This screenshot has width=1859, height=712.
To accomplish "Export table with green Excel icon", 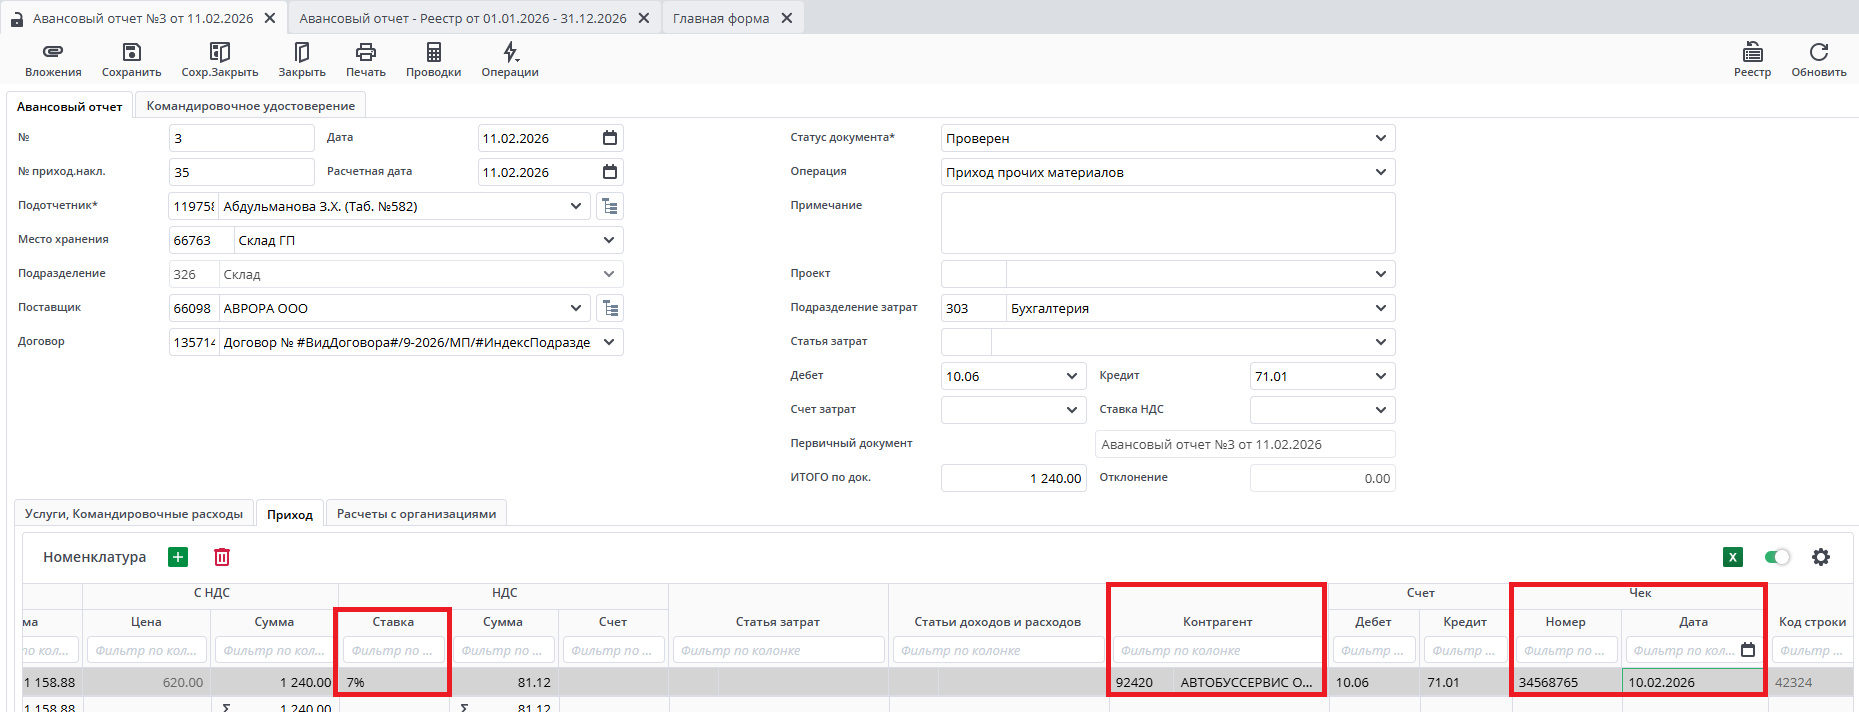I will coord(1733,557).
